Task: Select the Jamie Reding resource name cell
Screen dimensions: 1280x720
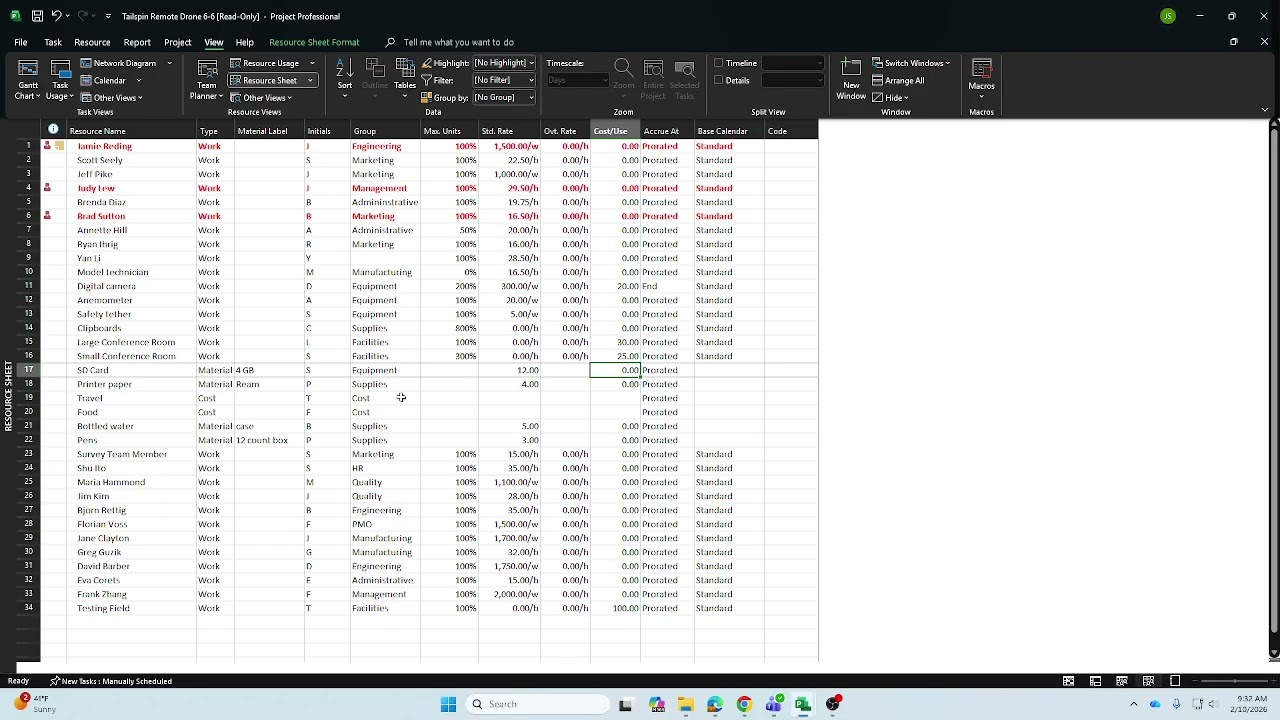Action: (x=131, y=146)
